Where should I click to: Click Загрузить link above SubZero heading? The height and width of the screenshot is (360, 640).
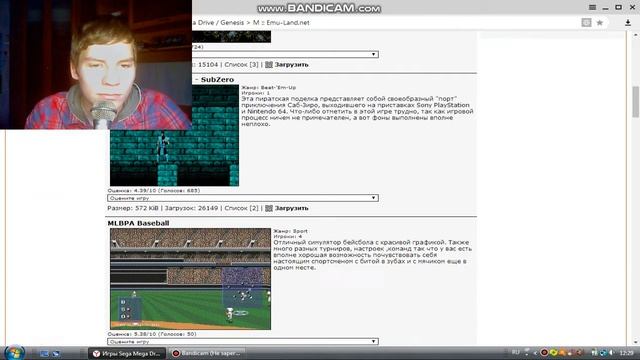291,64
